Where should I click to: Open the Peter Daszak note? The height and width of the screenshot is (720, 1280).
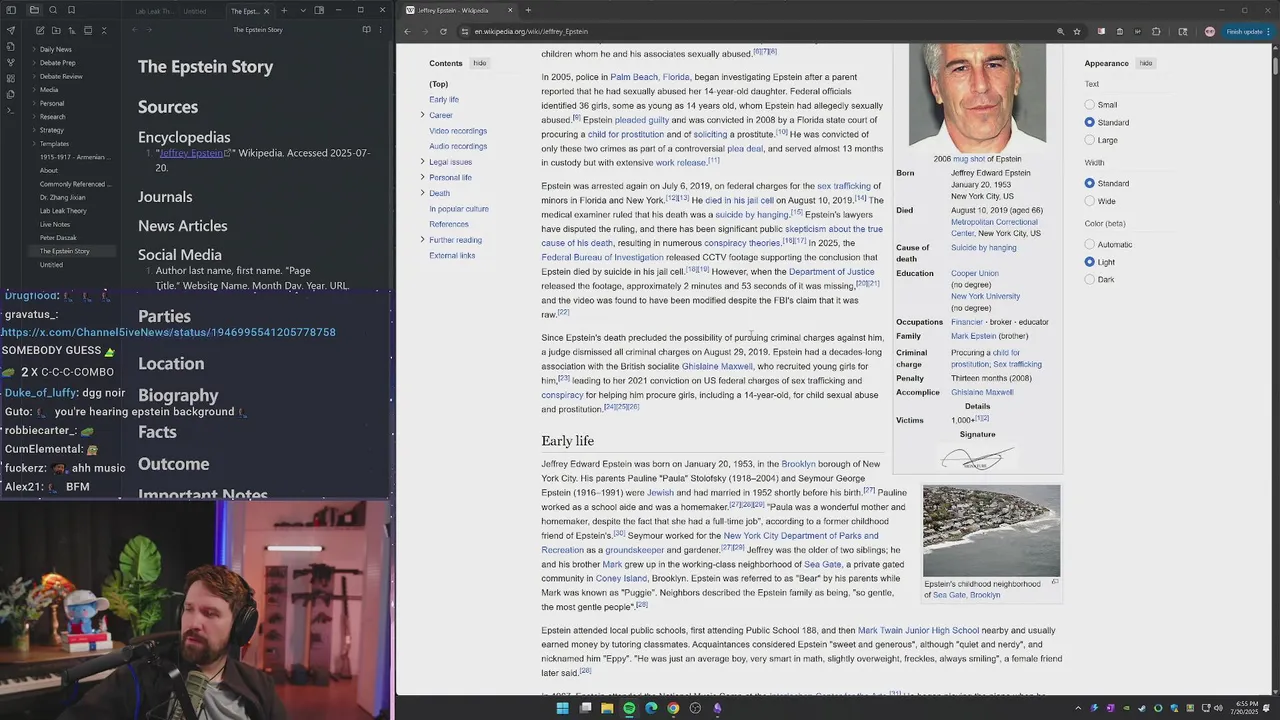coord(58,238)
